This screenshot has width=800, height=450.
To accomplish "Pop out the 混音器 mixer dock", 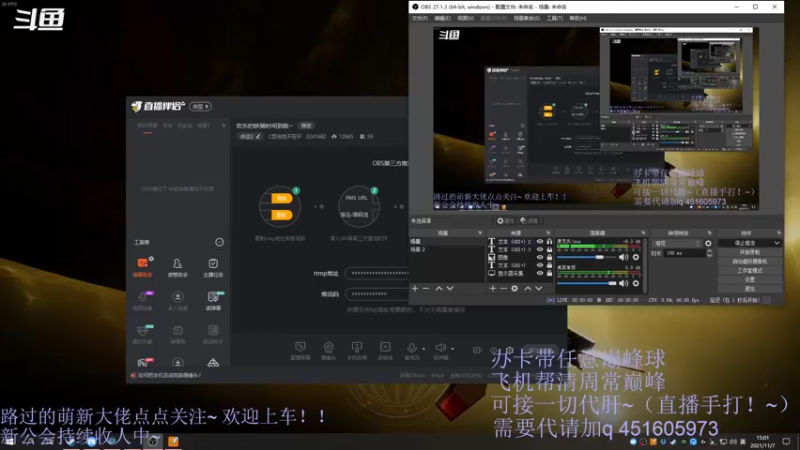I will 643,233.
